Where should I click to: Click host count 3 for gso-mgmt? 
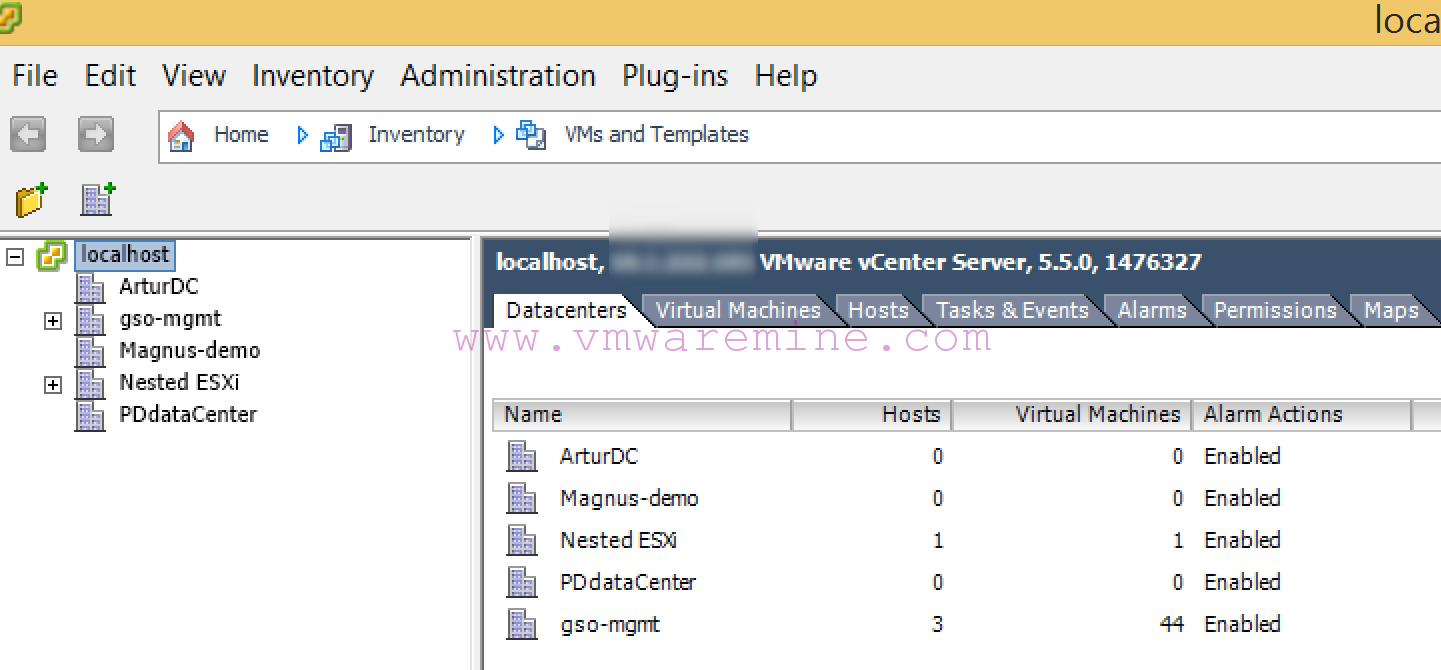click(937, 625)
